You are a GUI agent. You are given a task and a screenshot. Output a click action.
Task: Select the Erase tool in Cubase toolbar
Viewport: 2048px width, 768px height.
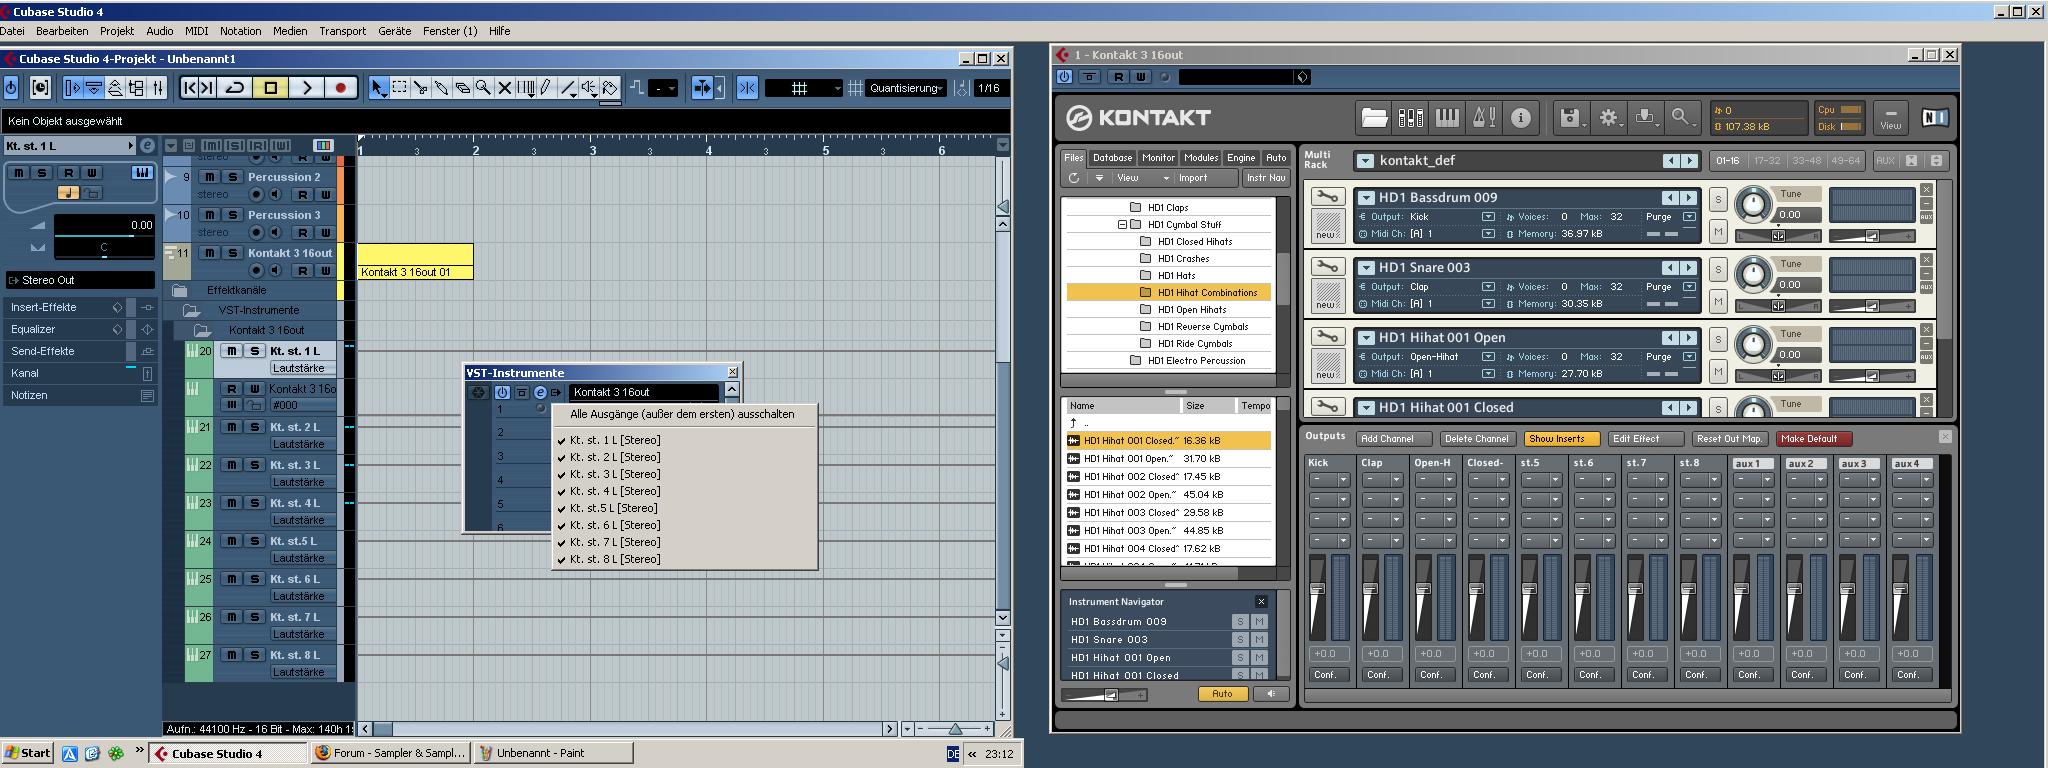tap(462, 88)
